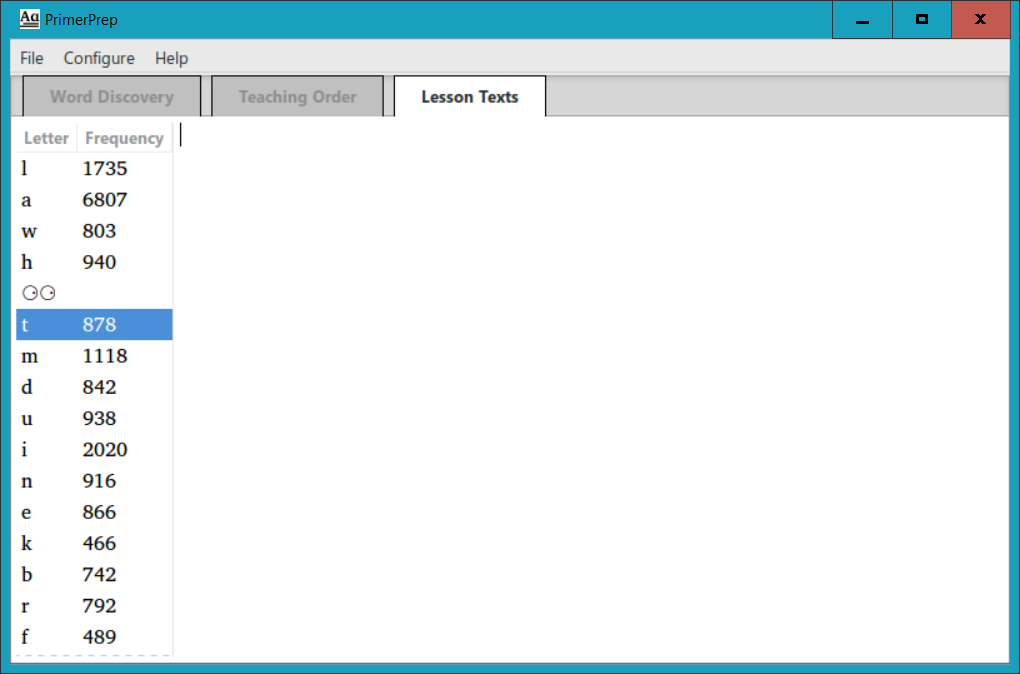Open the Help menu
Screen dimensions: 1020x674
[171, 58]
